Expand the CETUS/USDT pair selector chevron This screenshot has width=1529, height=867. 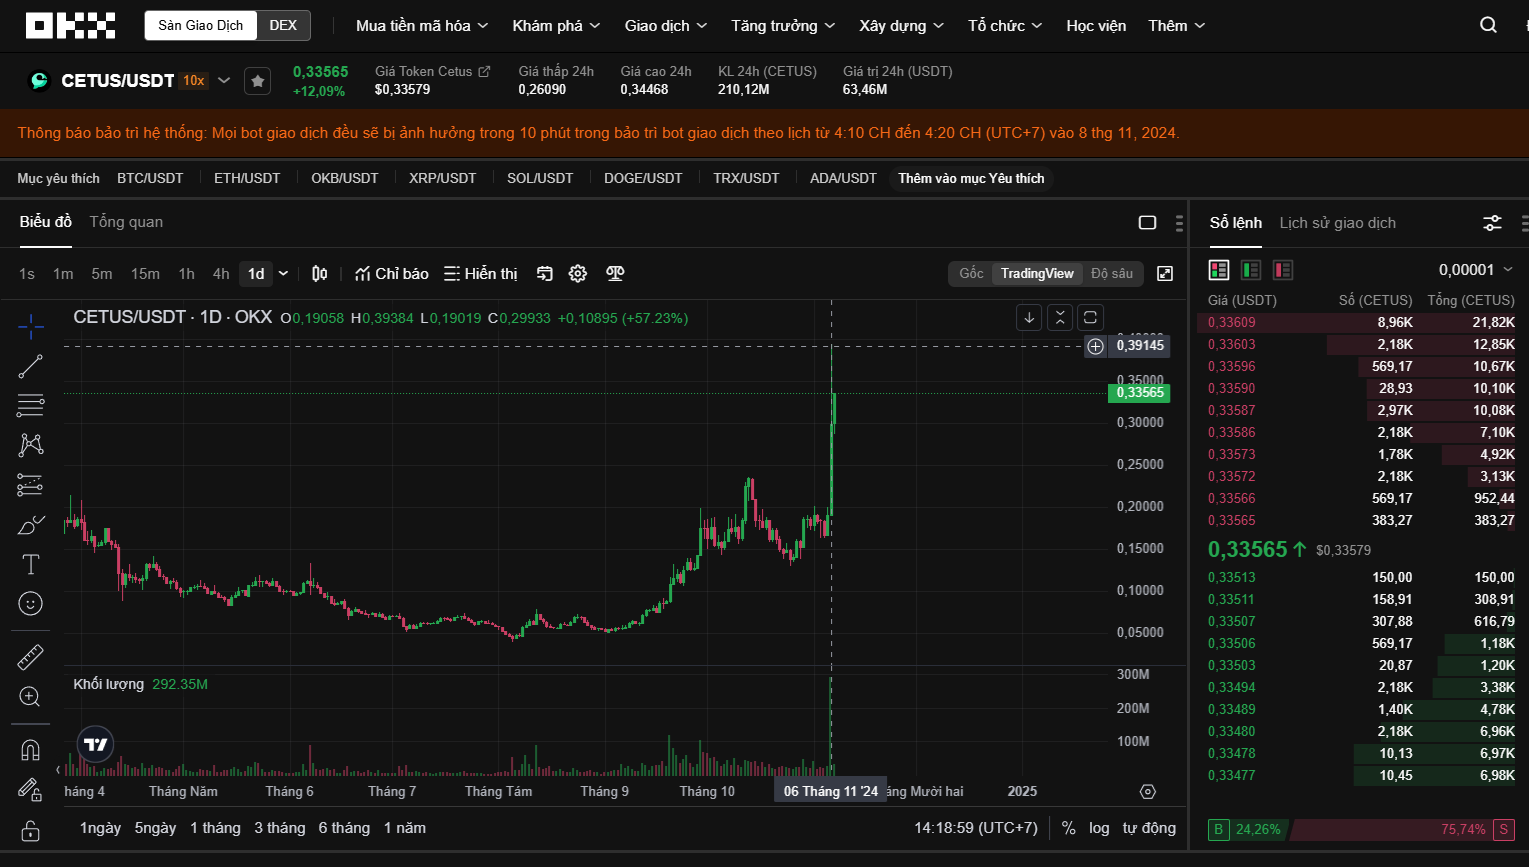click(x=224, y=81)
